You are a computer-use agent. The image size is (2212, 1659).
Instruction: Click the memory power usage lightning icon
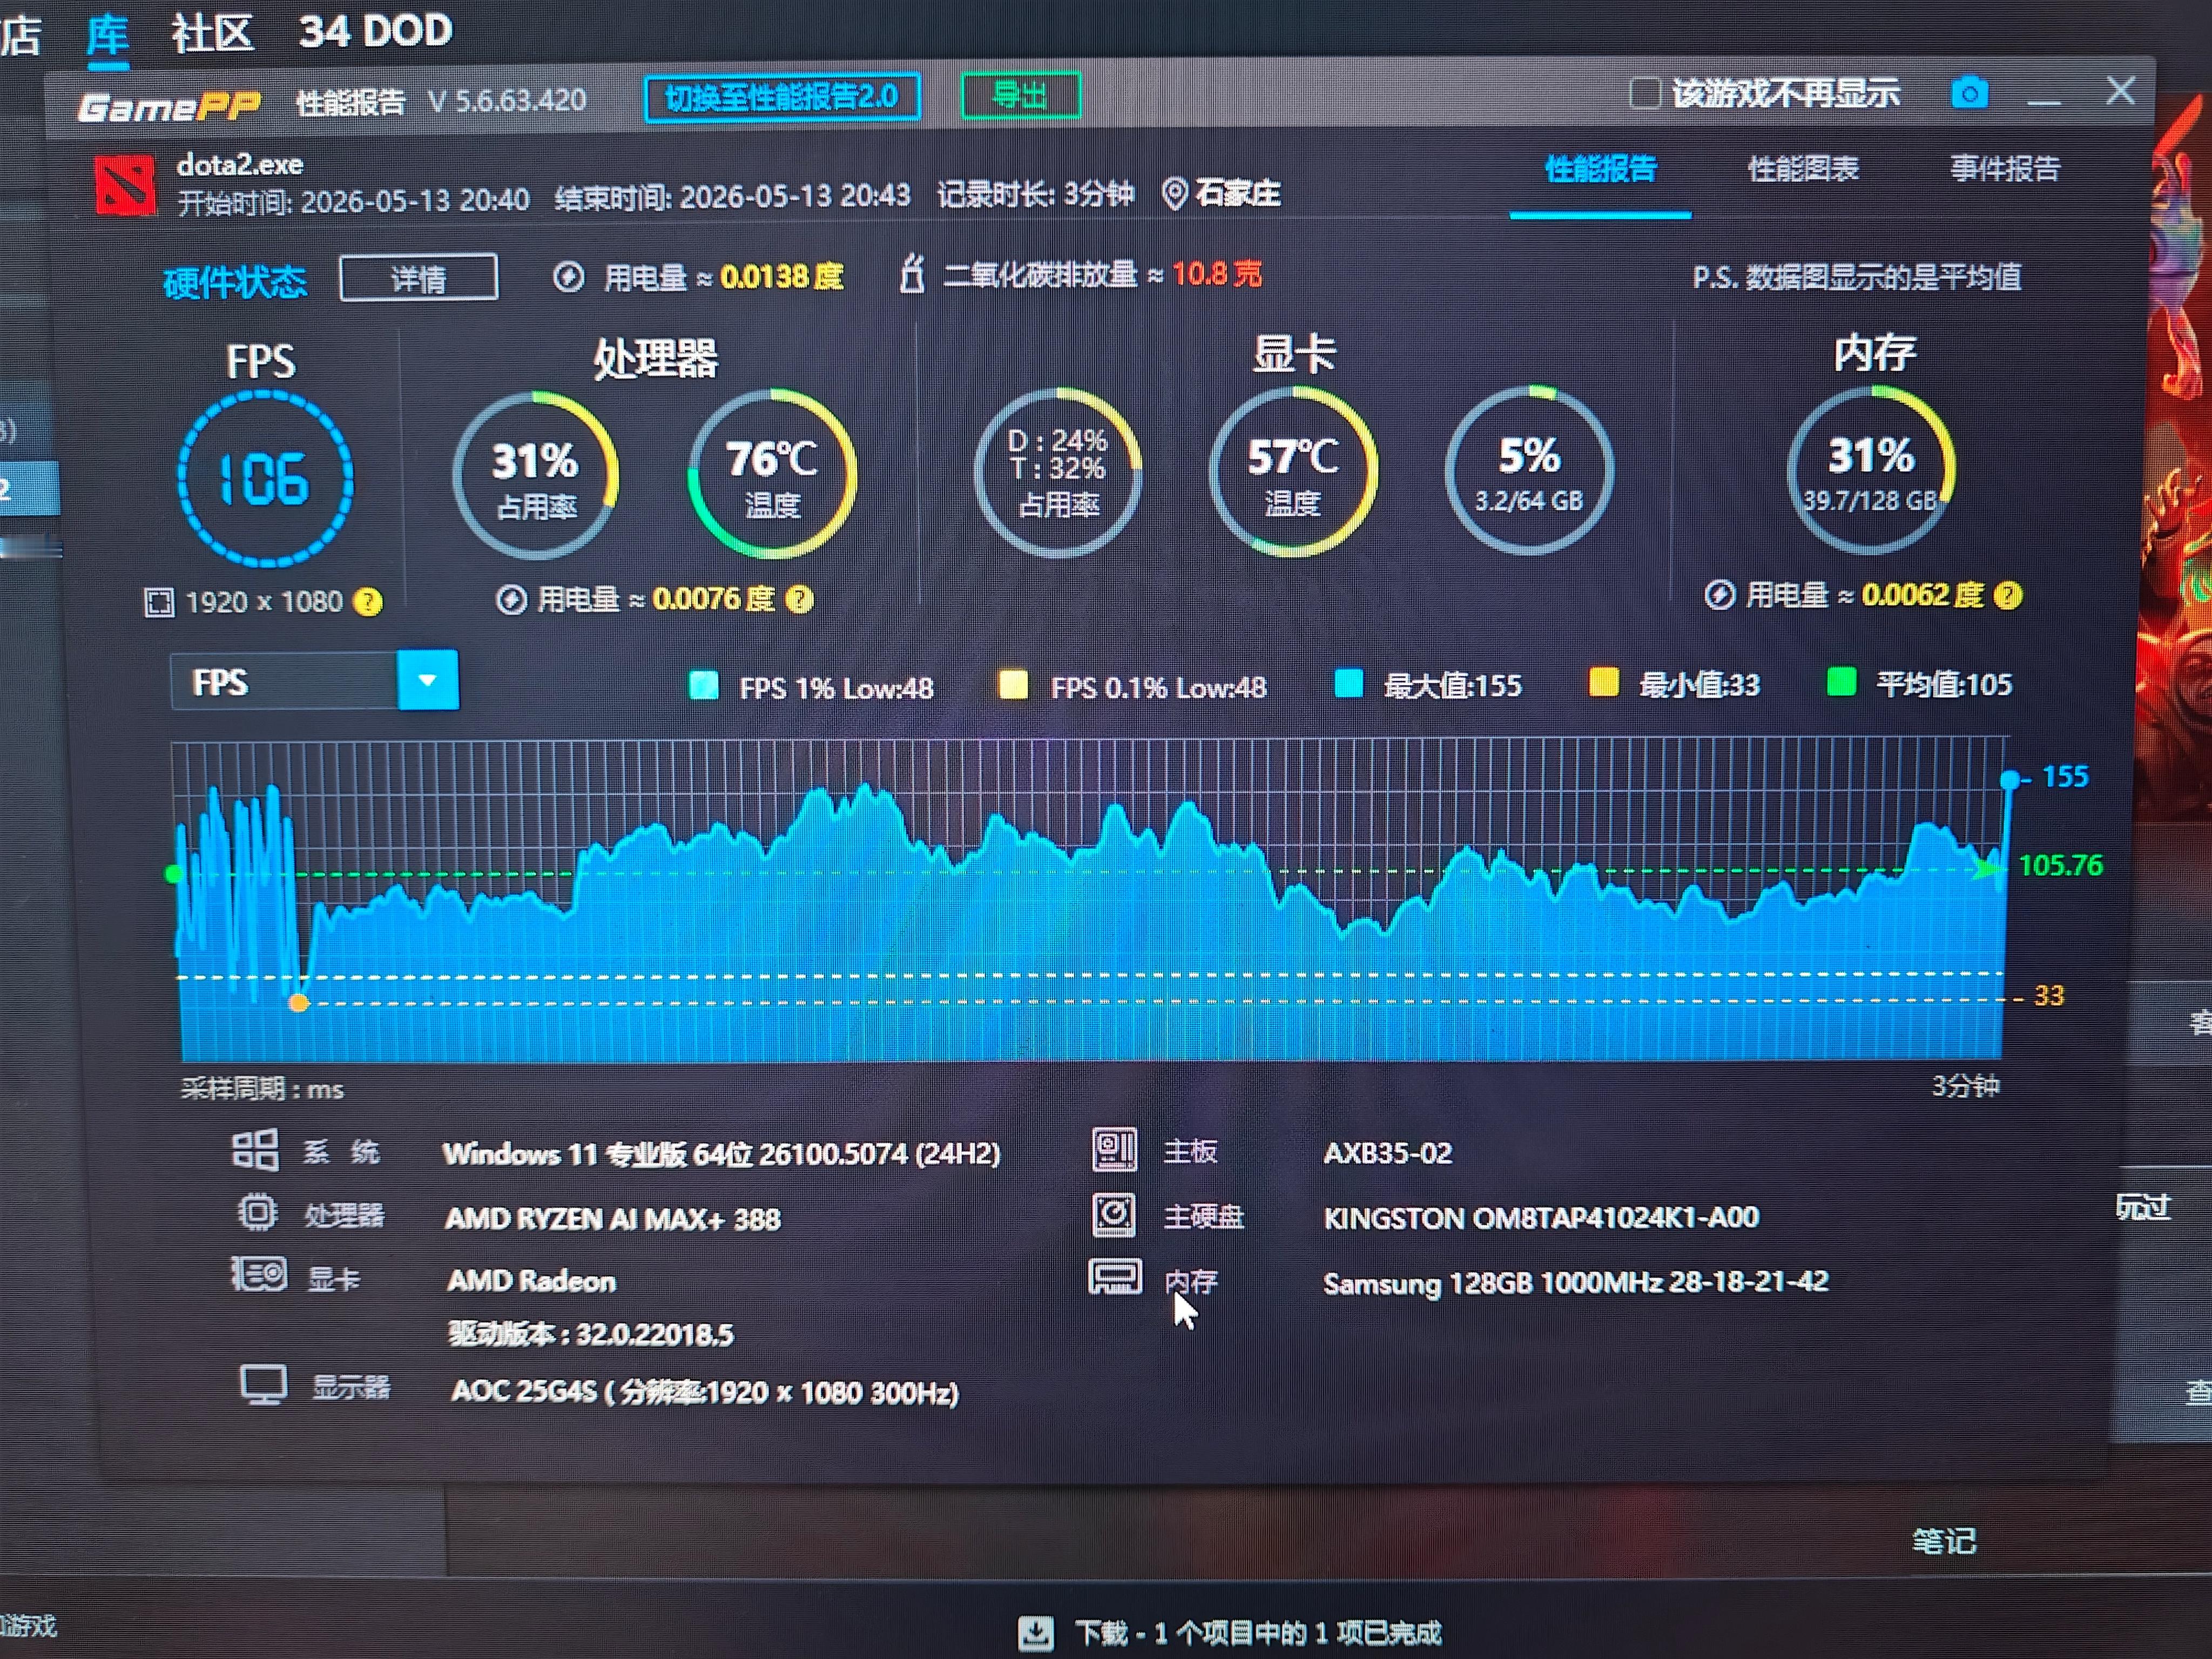1719,595
